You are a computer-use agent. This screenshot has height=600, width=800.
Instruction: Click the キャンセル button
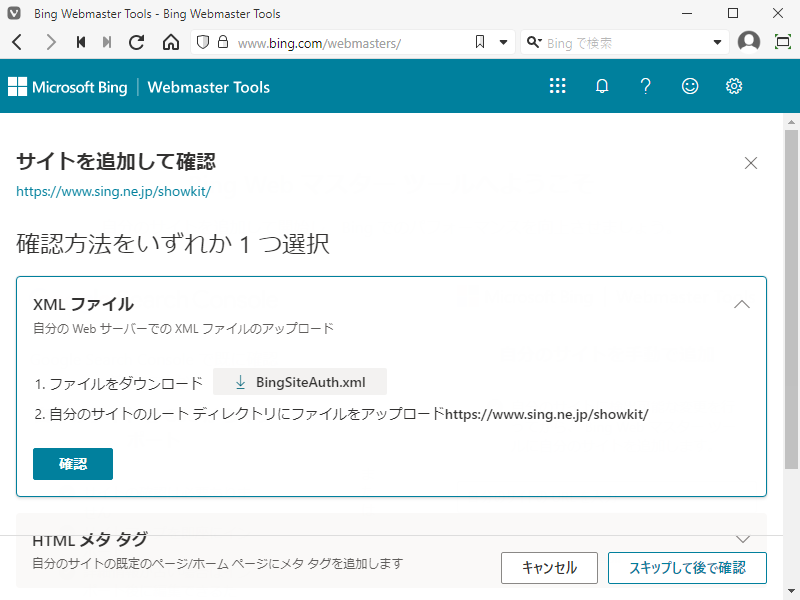click(x=549, y=568)
